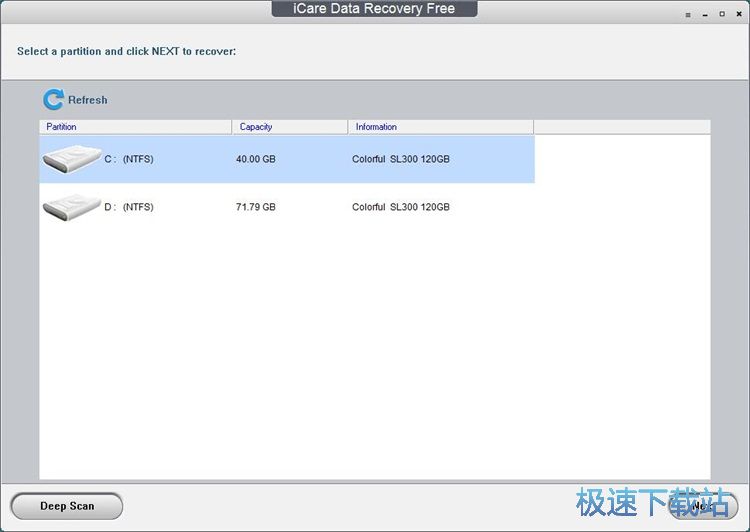Open the title bar menu icon
Viewport: 750px width, 532px height.
688,15
